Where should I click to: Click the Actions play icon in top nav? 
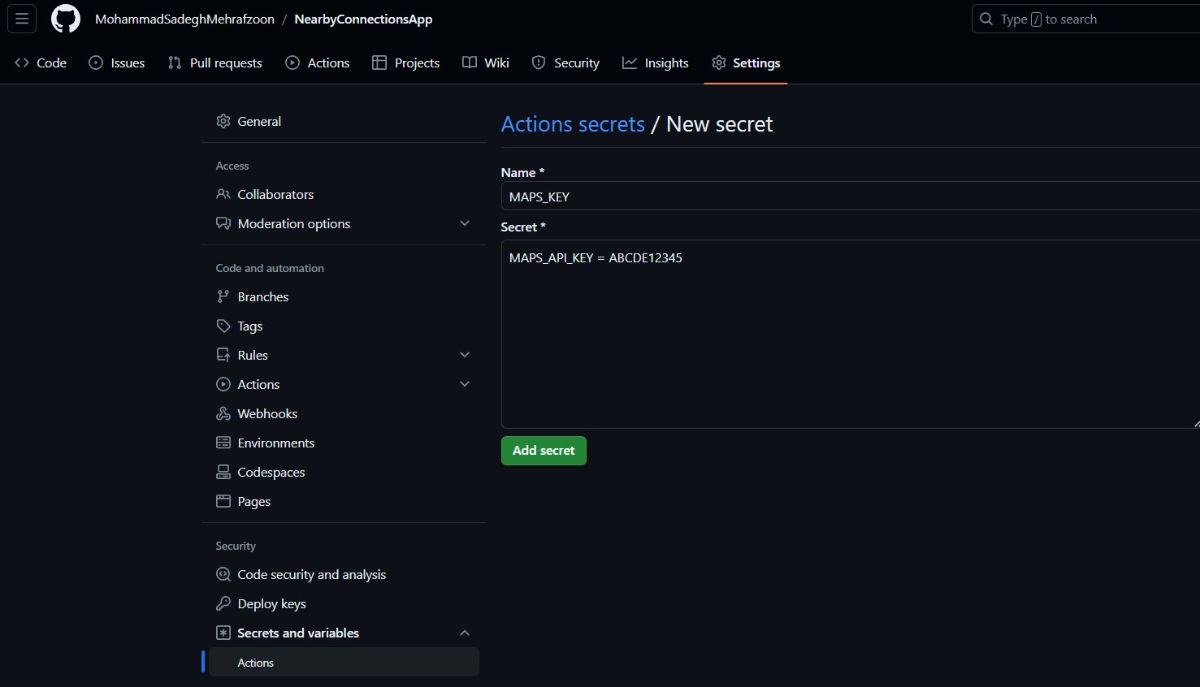click(x=292, y=63)
